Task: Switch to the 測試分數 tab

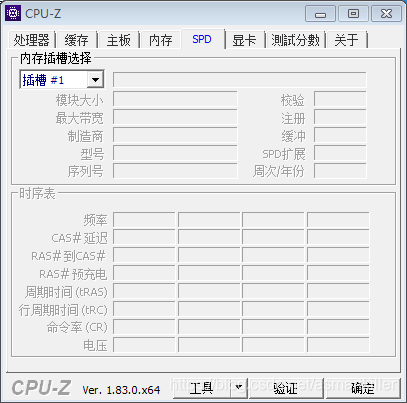Action: click(295, 40)
